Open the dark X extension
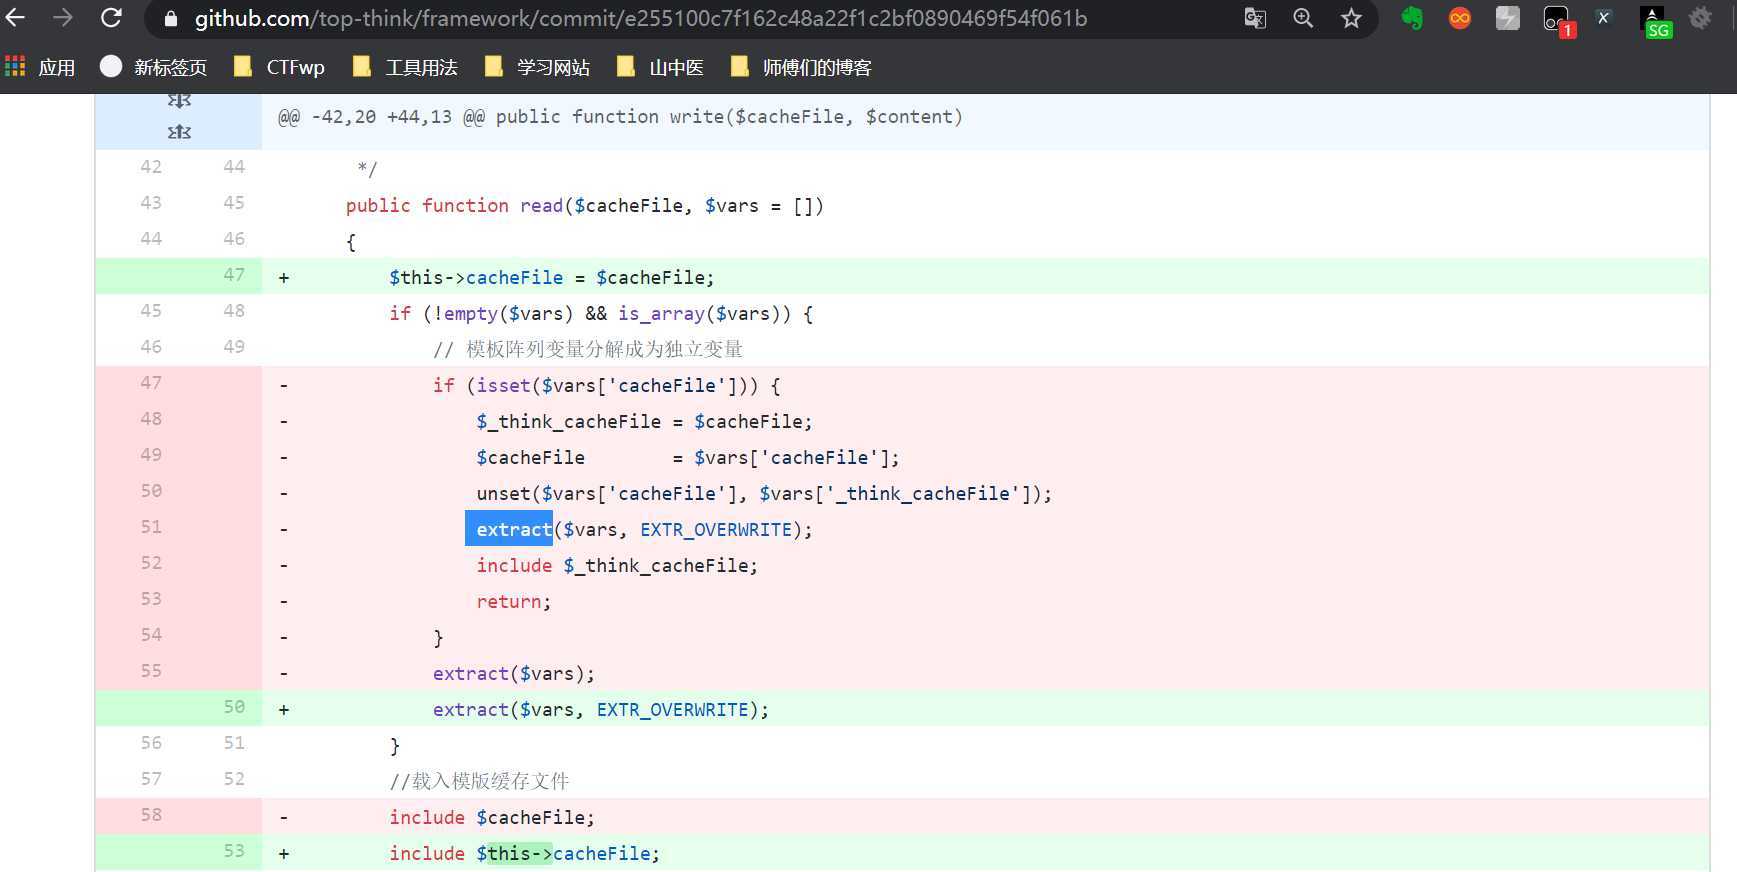This screenshot has width=1737, height=872. [x=1604, y=18]
